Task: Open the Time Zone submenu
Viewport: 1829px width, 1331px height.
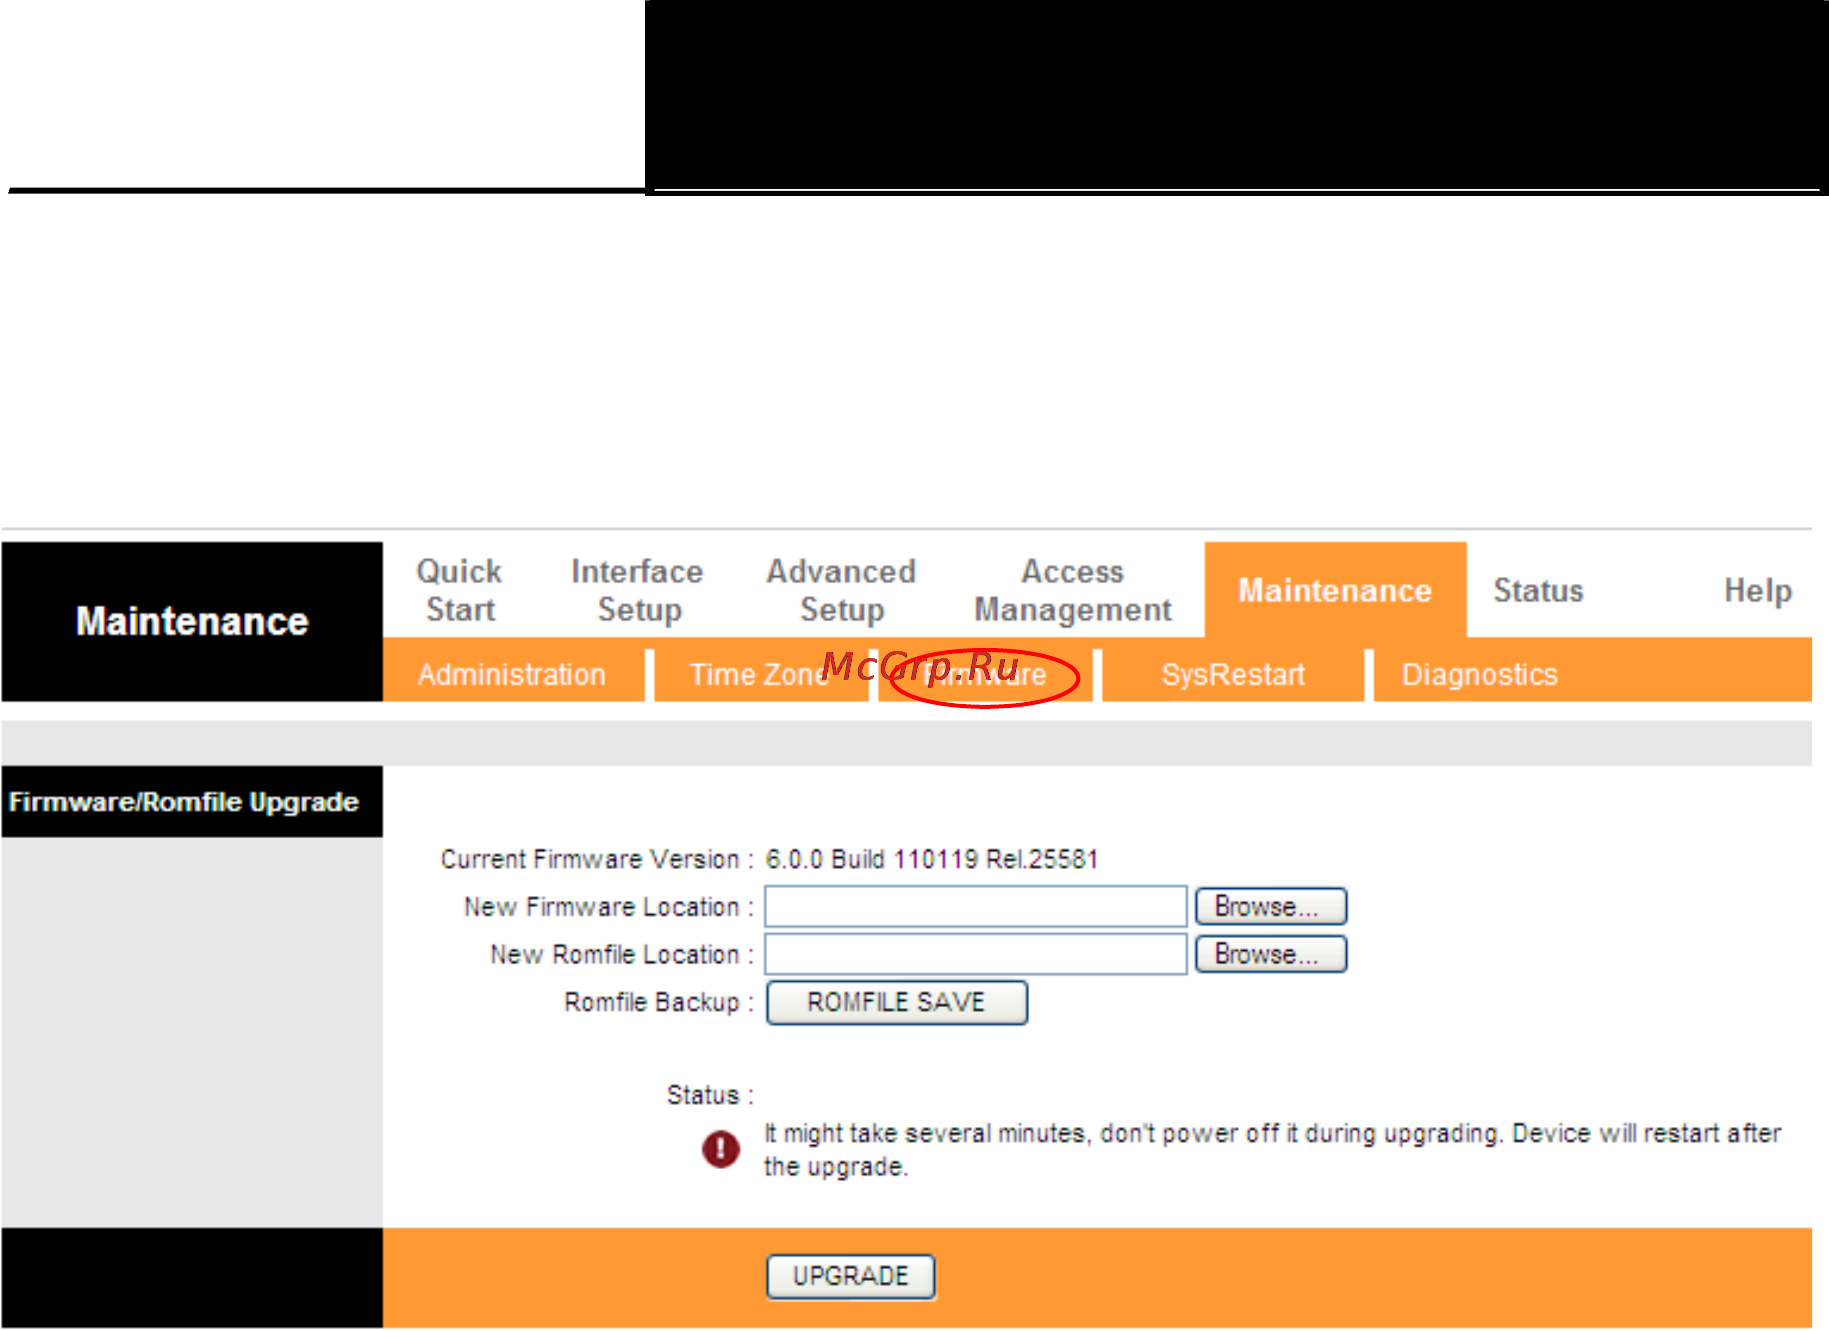Action: click(x=760, y=675)
